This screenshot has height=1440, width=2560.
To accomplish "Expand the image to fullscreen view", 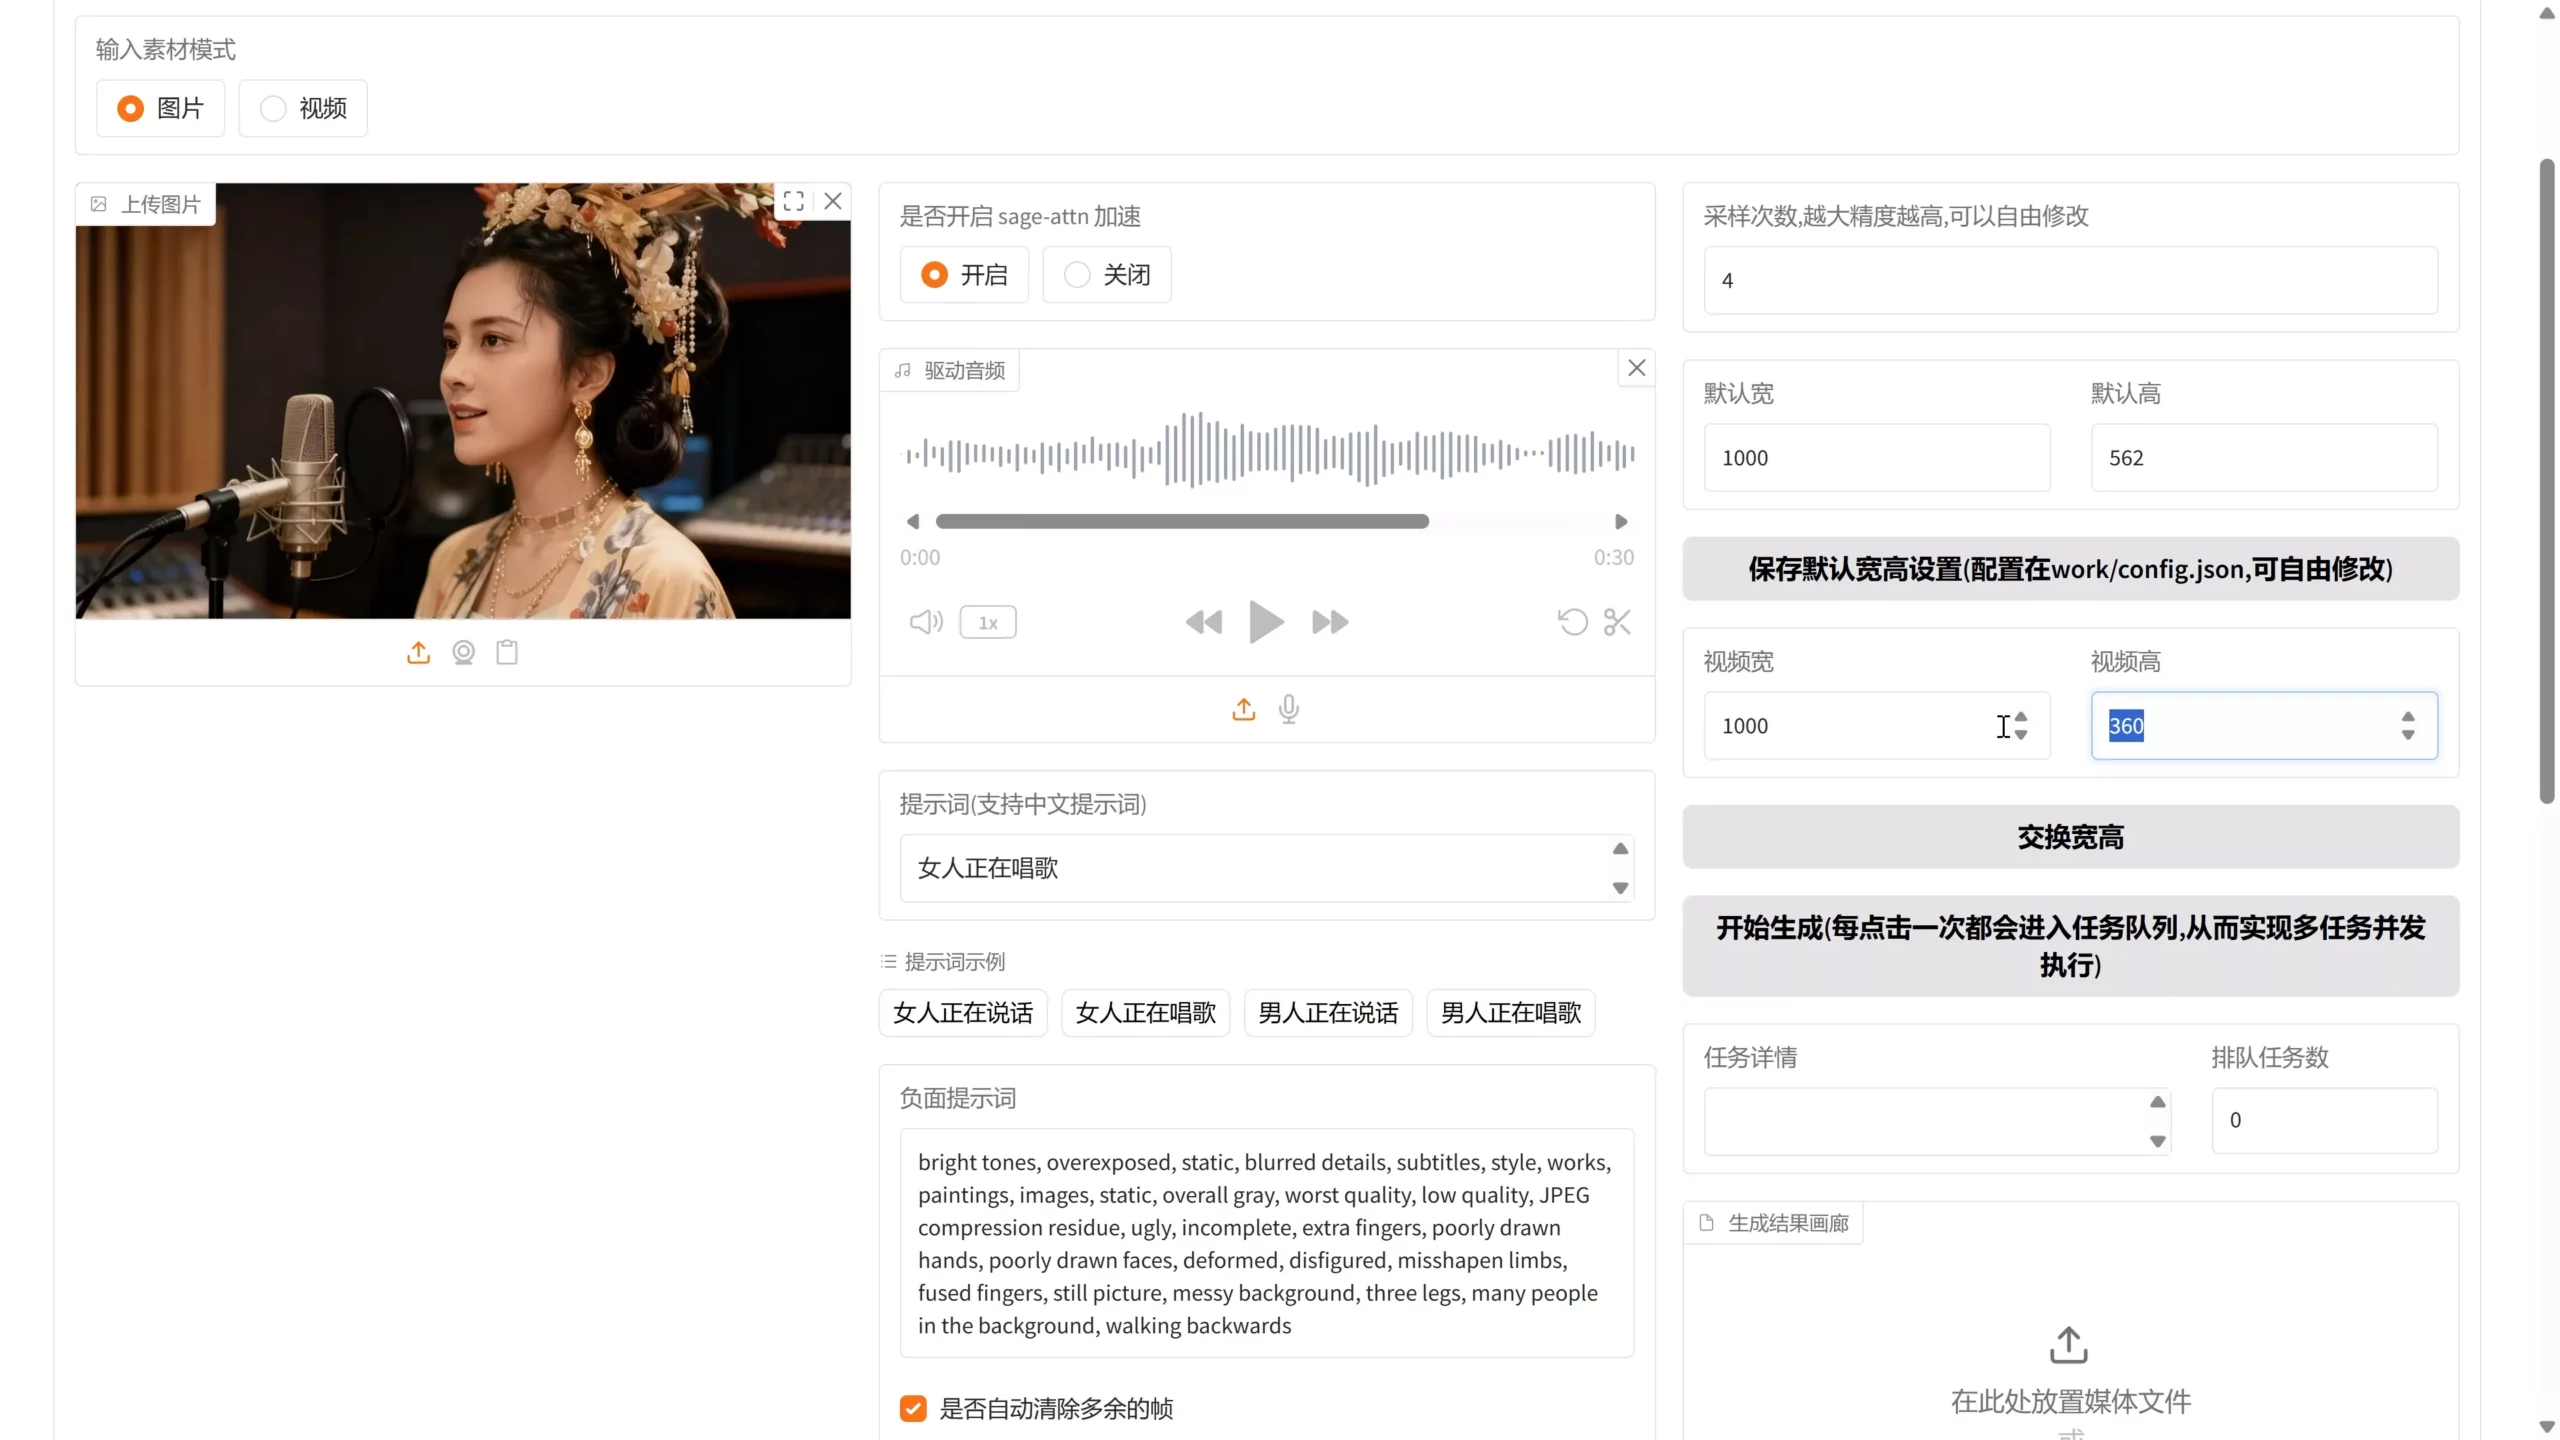I will tap(795, 200).
